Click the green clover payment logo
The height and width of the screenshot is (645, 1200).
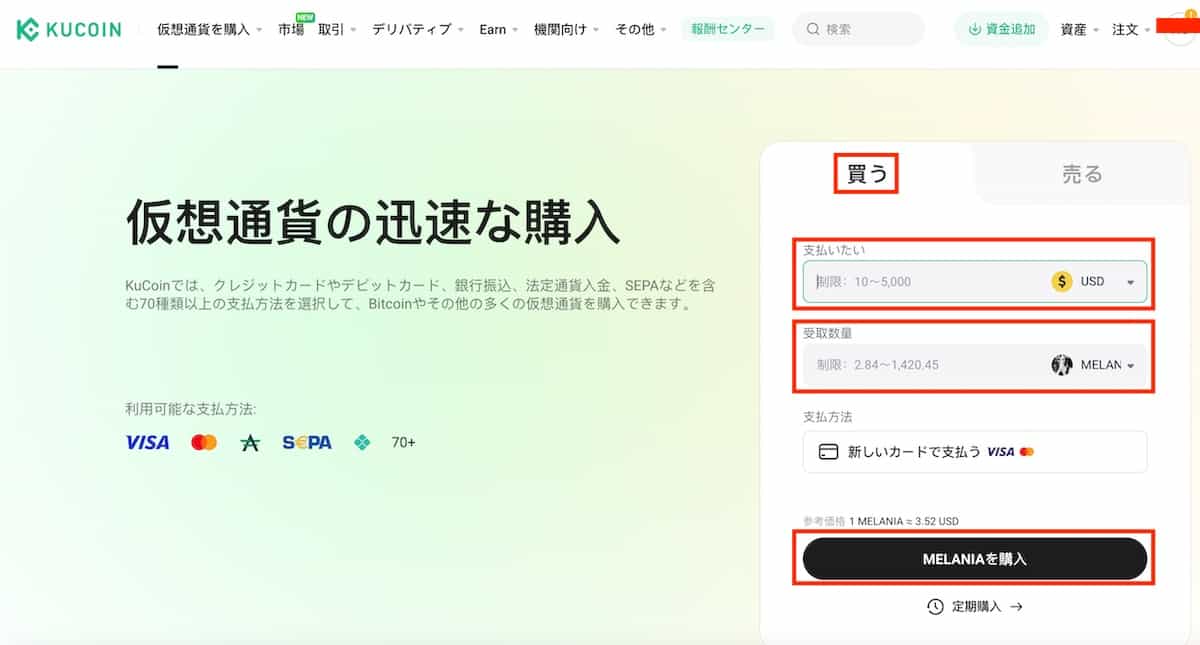[x=362, y=442]
